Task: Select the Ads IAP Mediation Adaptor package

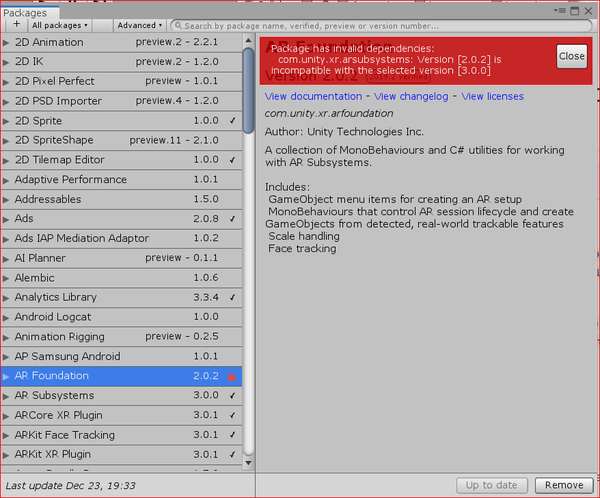Action: coord(121,238)
